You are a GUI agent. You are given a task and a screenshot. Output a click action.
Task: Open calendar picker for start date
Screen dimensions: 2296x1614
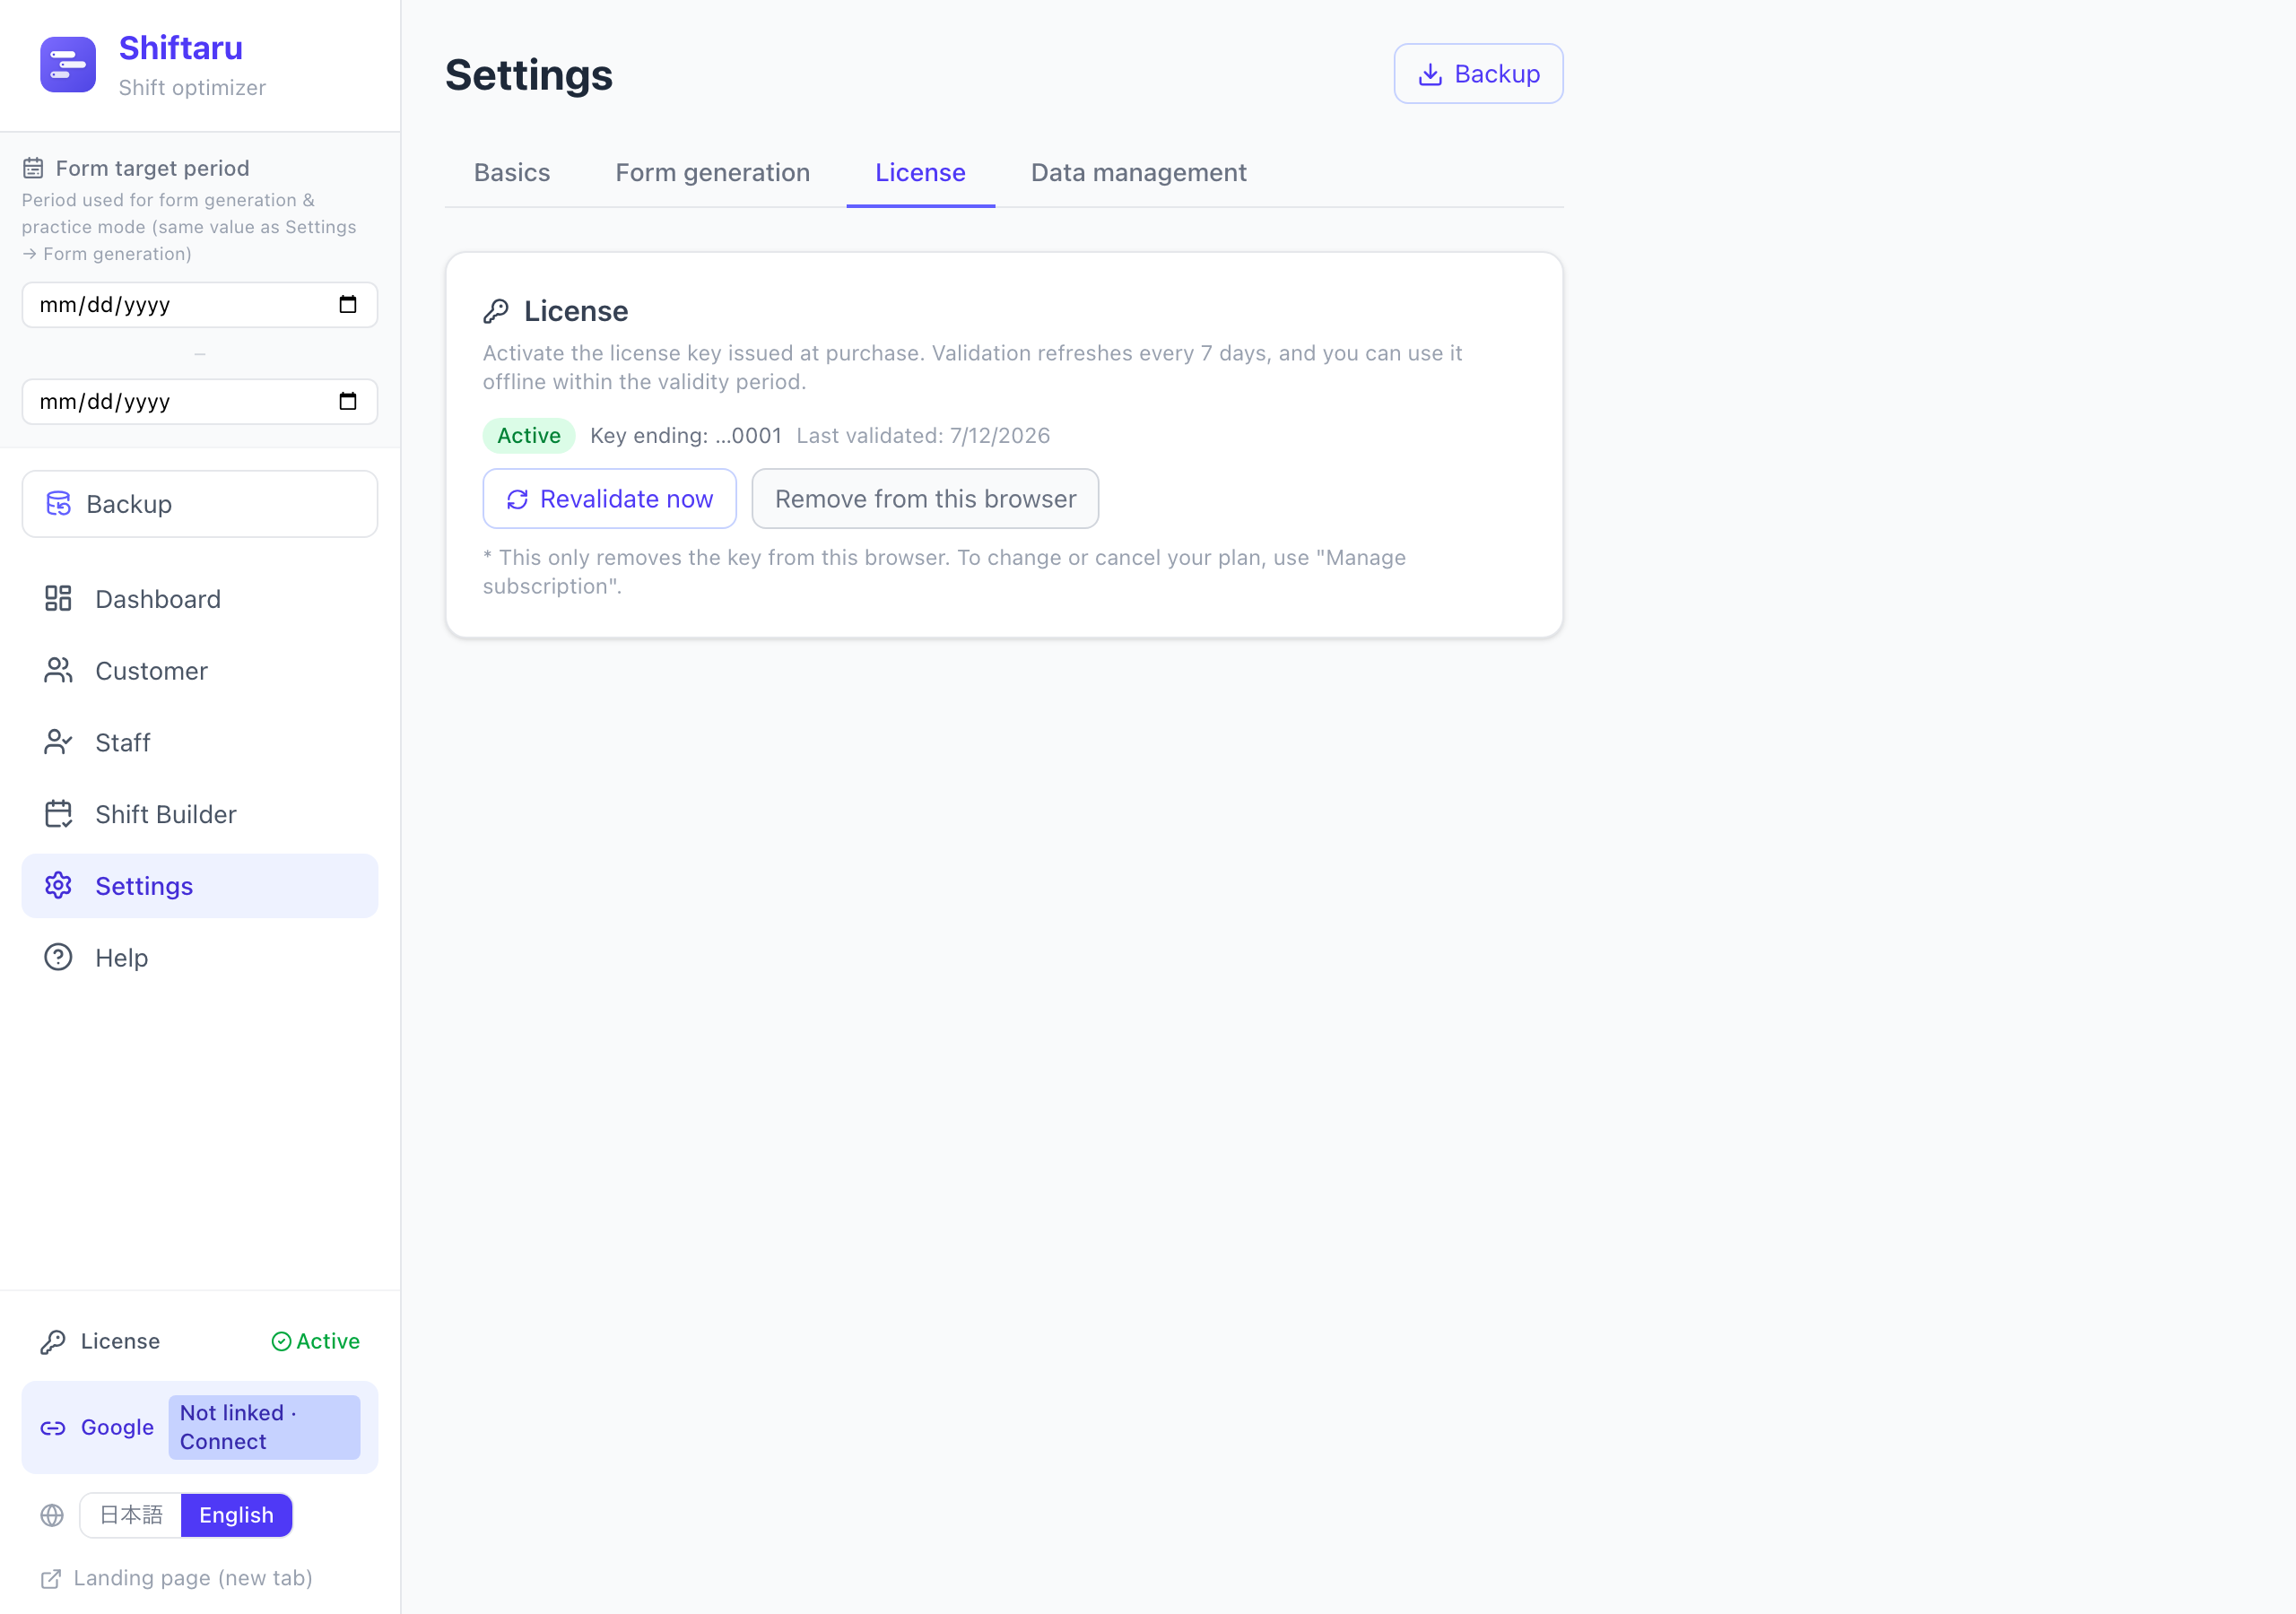point(348,305)
